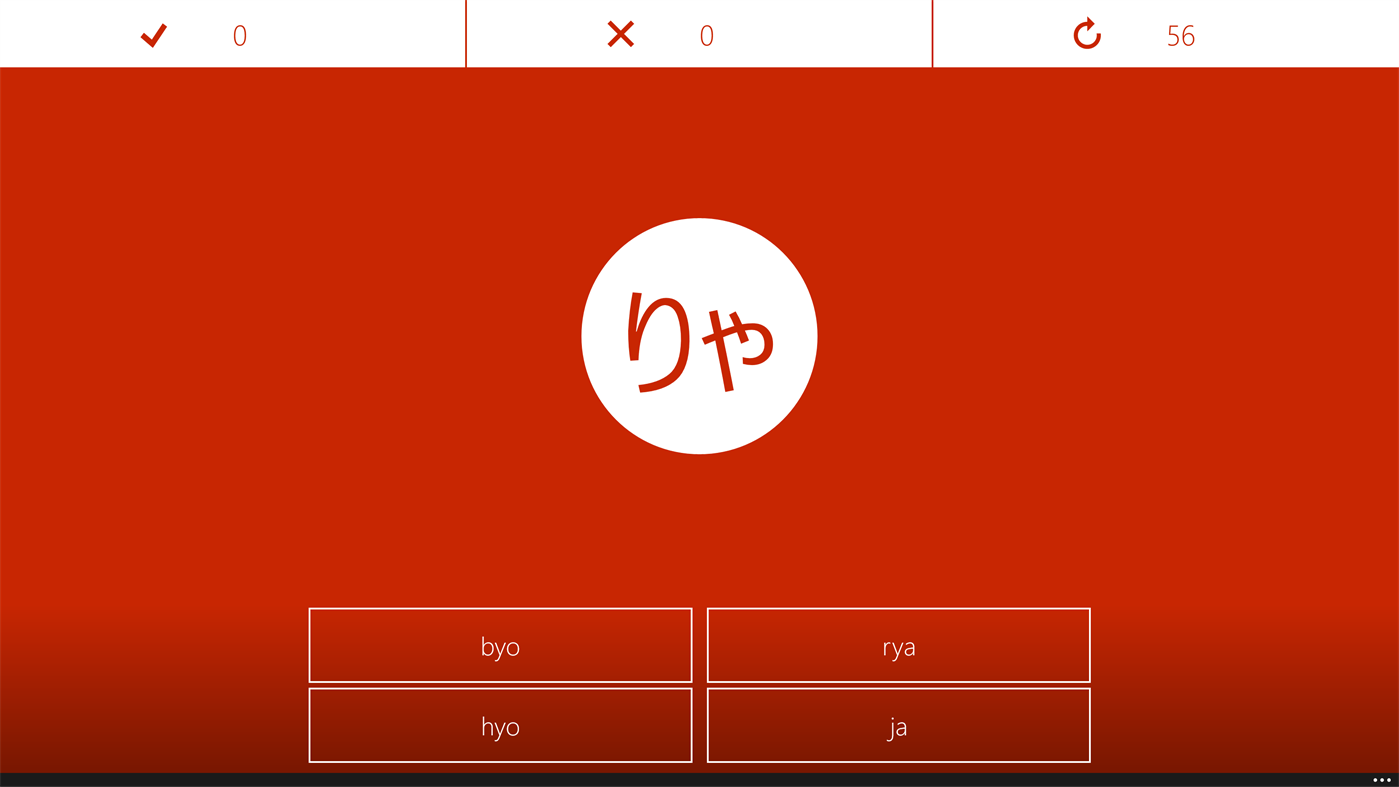Image resolution: width=1399 pixels, height=787 pixels.
Task: Select the answer rya
Action: (x=898, y=645)
